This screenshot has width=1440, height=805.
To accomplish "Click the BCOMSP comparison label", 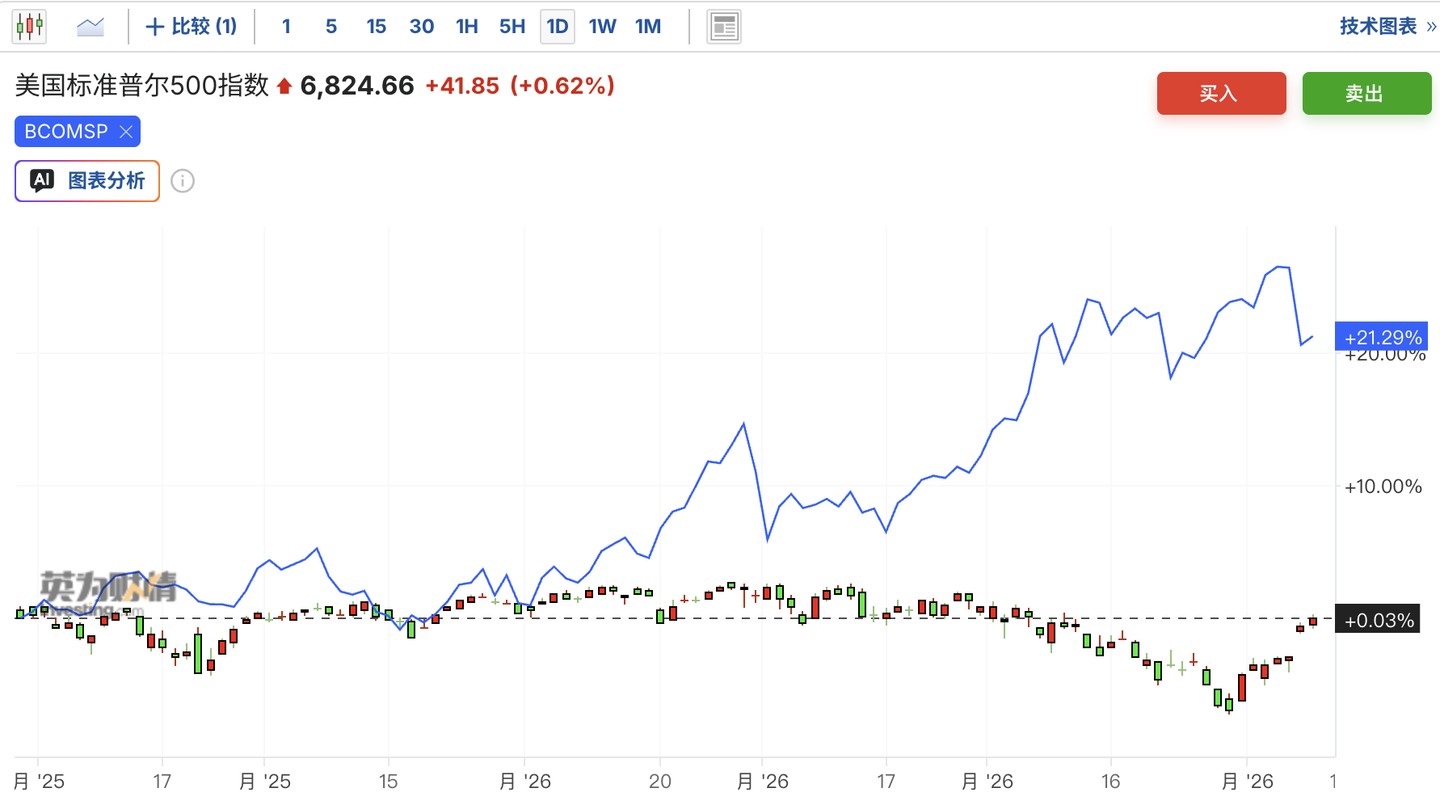I will [x=66, y=131].
